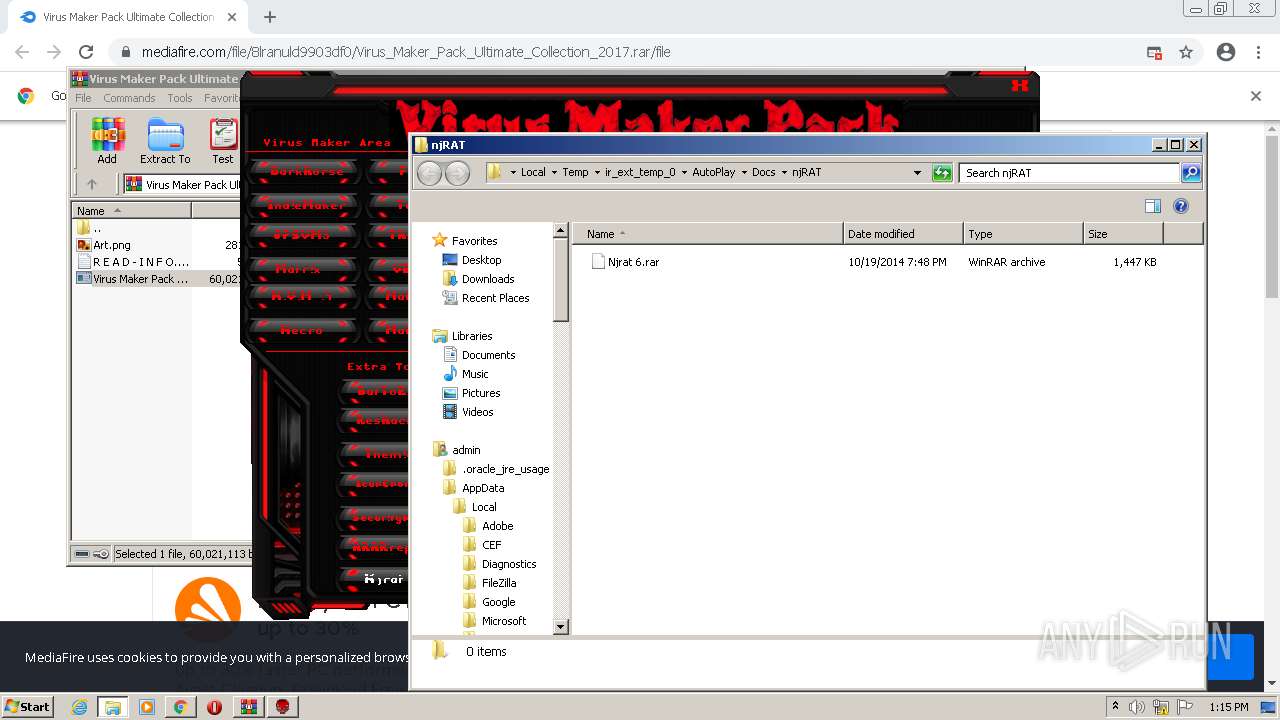Screen dimensions: 1280x720
Task: Refresh the njRAT folder view
Action: tap(942, 173)
